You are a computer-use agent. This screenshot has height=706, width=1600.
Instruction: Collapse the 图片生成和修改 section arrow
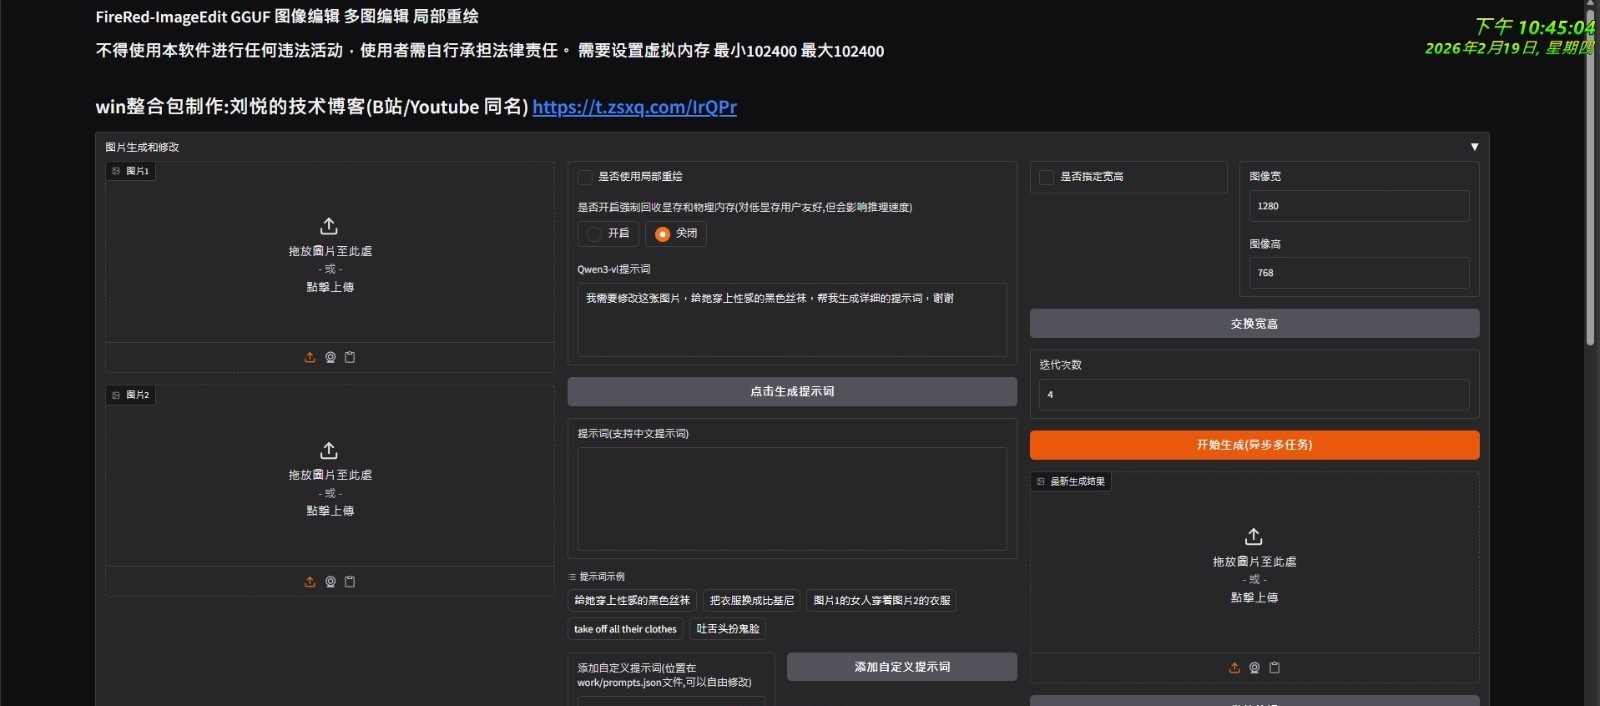click(1474, 147)
